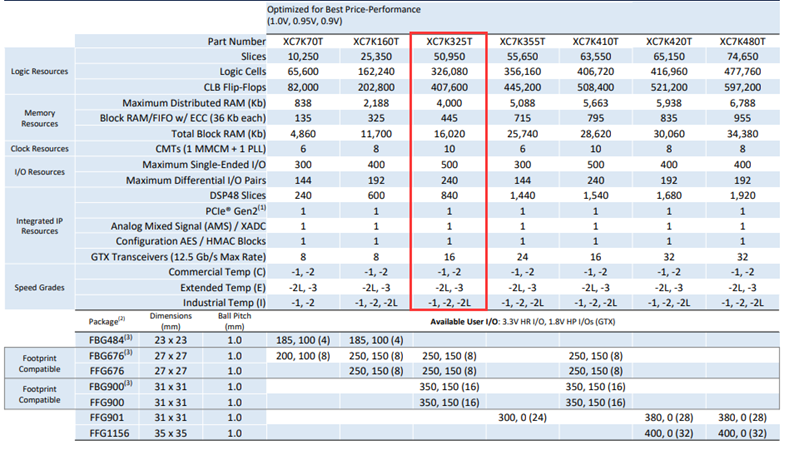
Task: Click the 200, 100 (8) I/O cell
Action: tap(302, 355)
